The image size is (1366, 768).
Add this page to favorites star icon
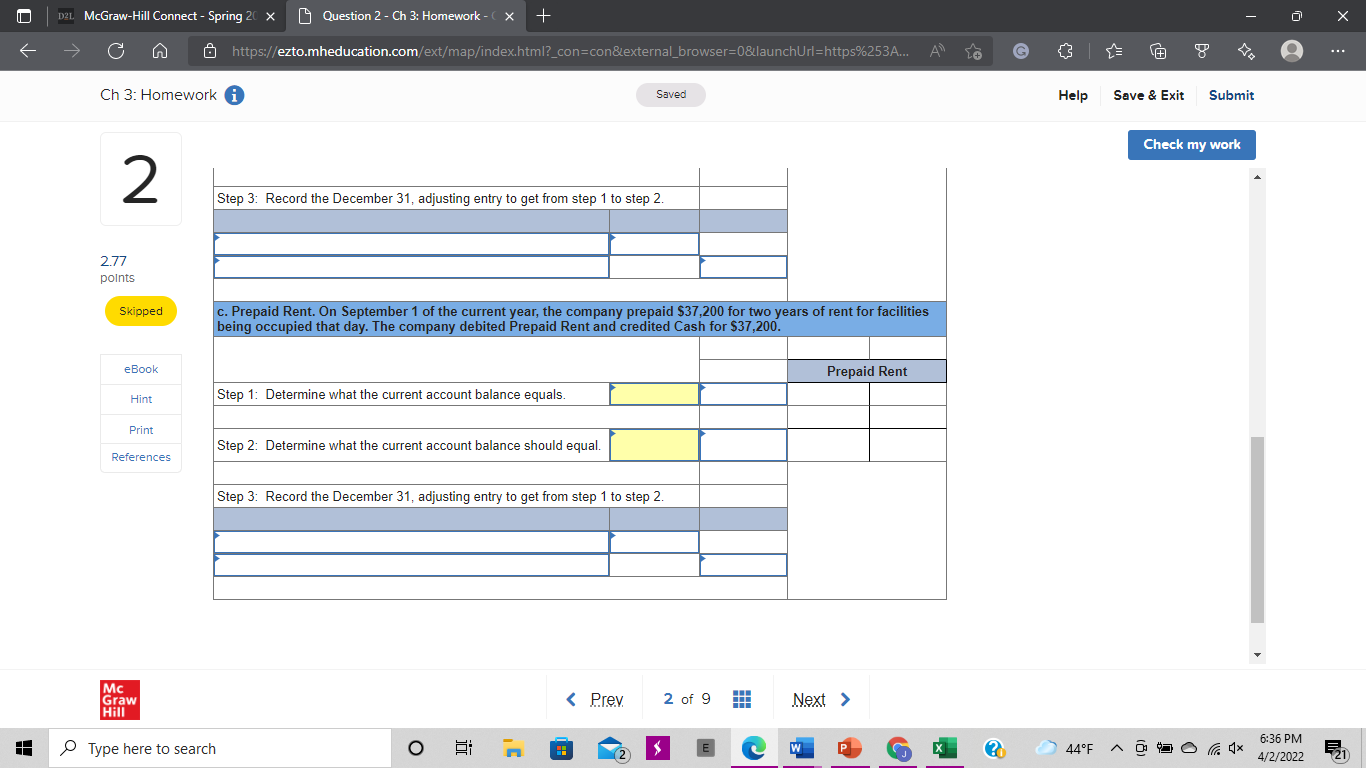(972, 51)
